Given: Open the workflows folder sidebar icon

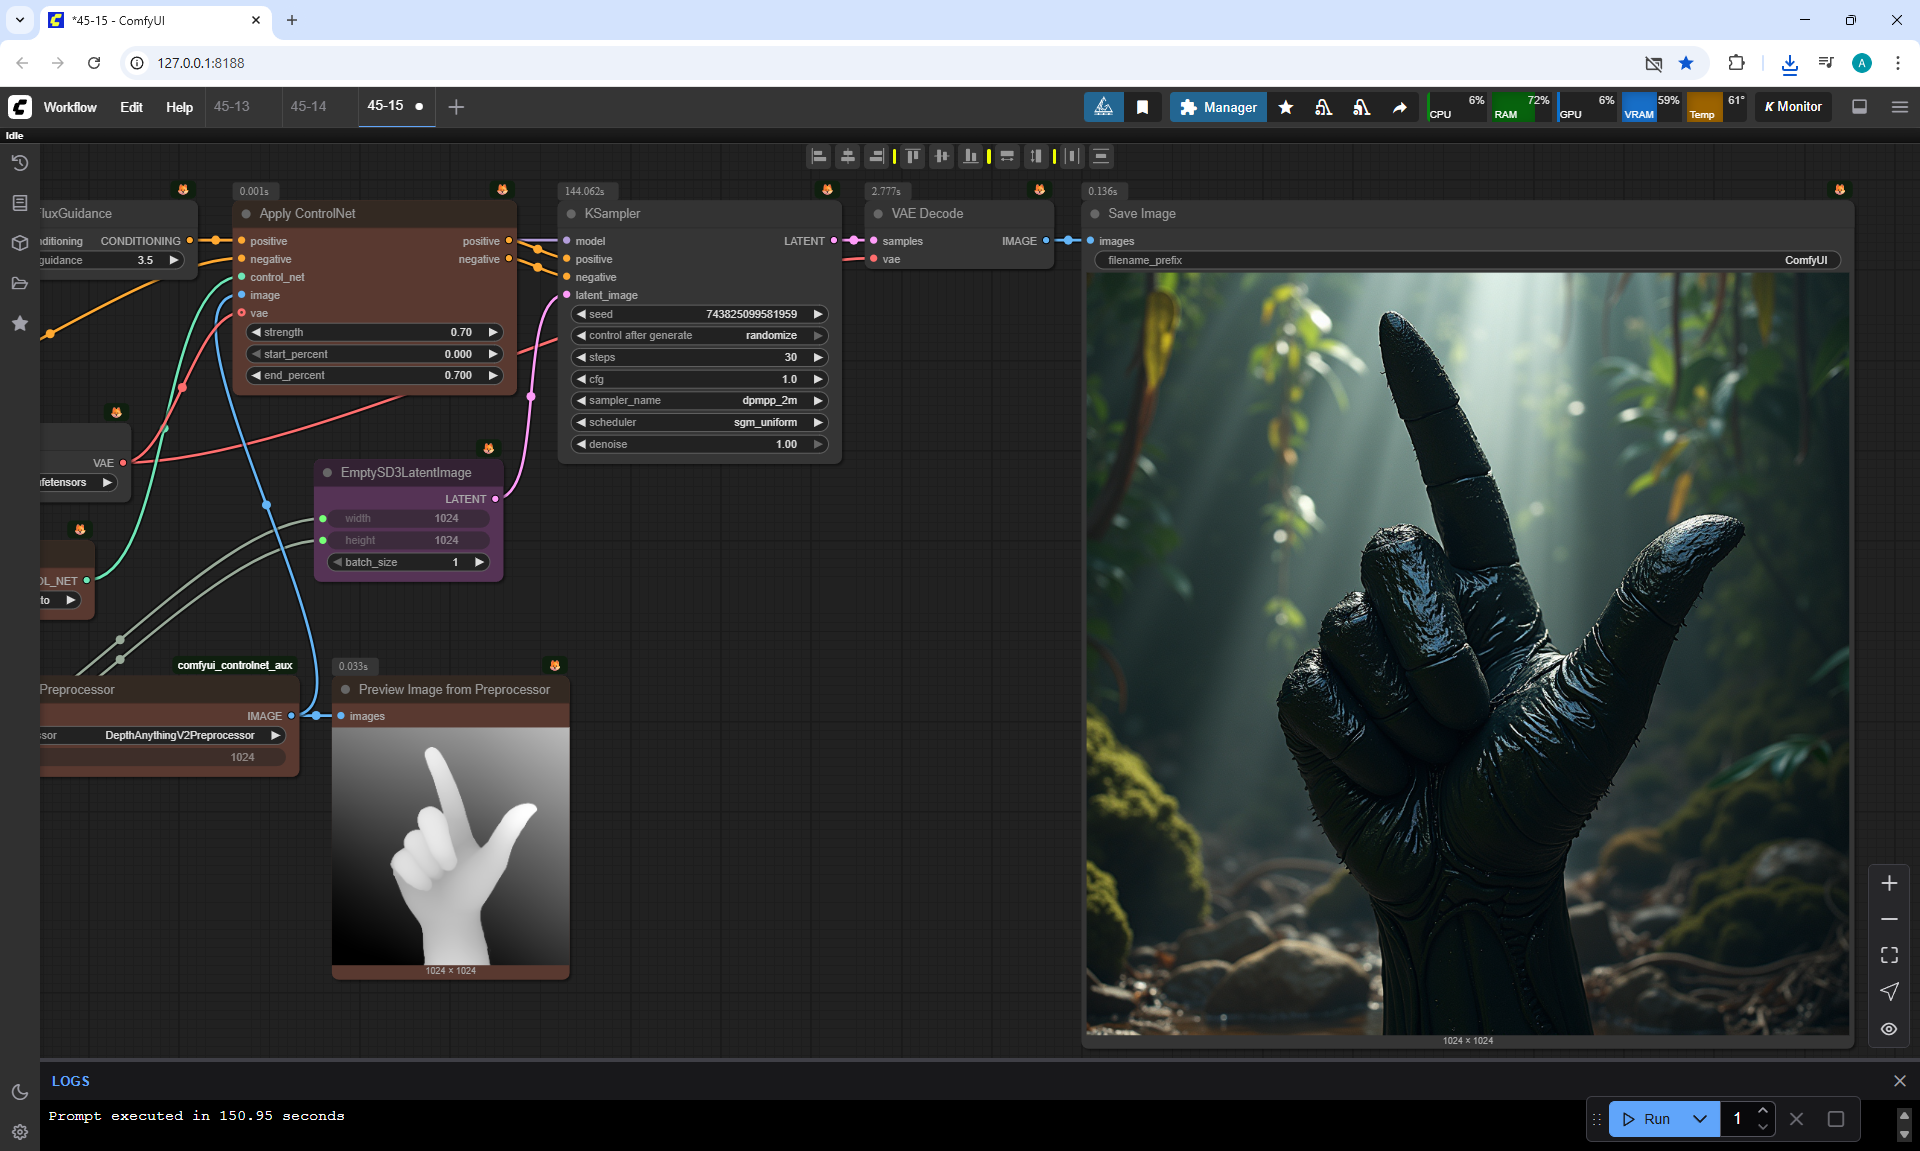Looking at the screenshot, I should coord(19,283).
